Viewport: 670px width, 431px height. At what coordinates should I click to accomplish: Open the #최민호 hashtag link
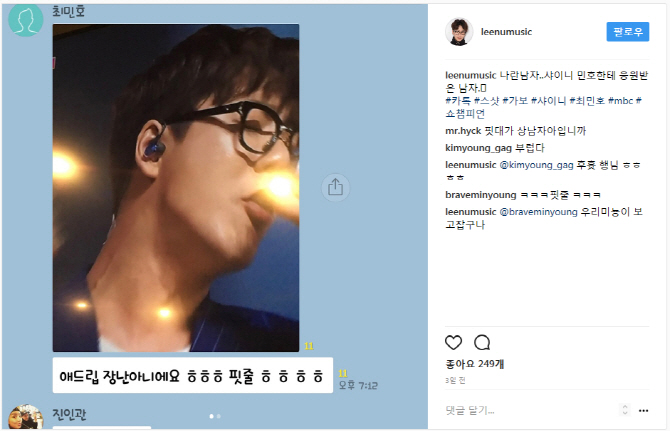(x=587, y=101)
